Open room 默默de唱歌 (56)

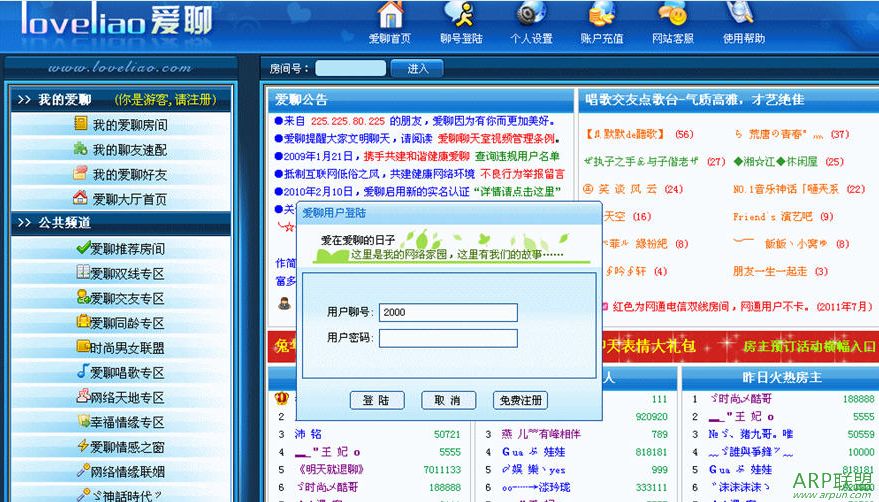point(639,134)
